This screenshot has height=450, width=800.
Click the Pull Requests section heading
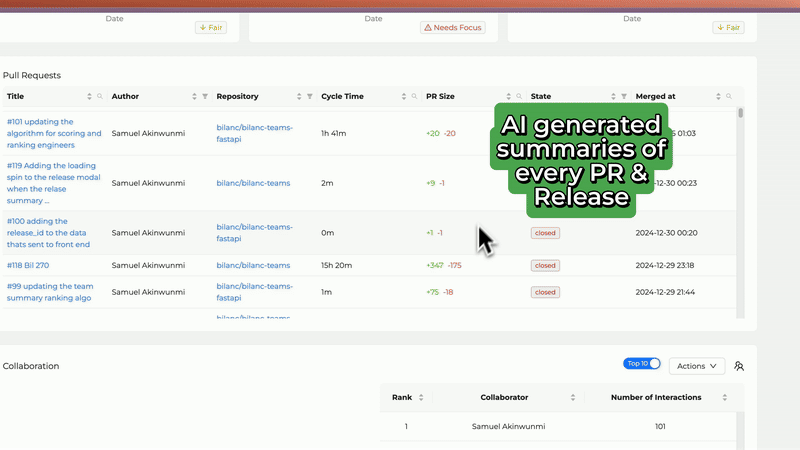click(32, 75)
